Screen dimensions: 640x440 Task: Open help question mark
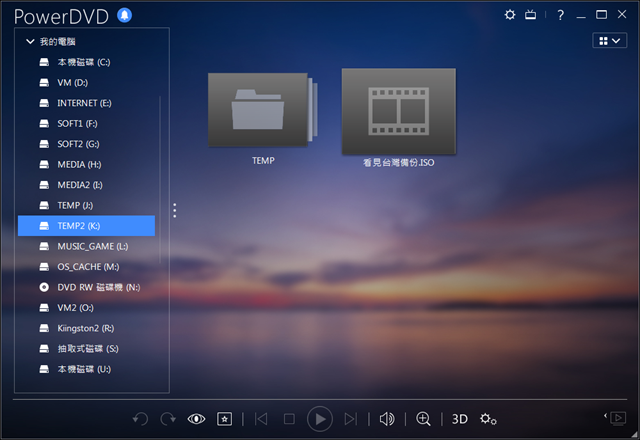click(x=560, y=16)
